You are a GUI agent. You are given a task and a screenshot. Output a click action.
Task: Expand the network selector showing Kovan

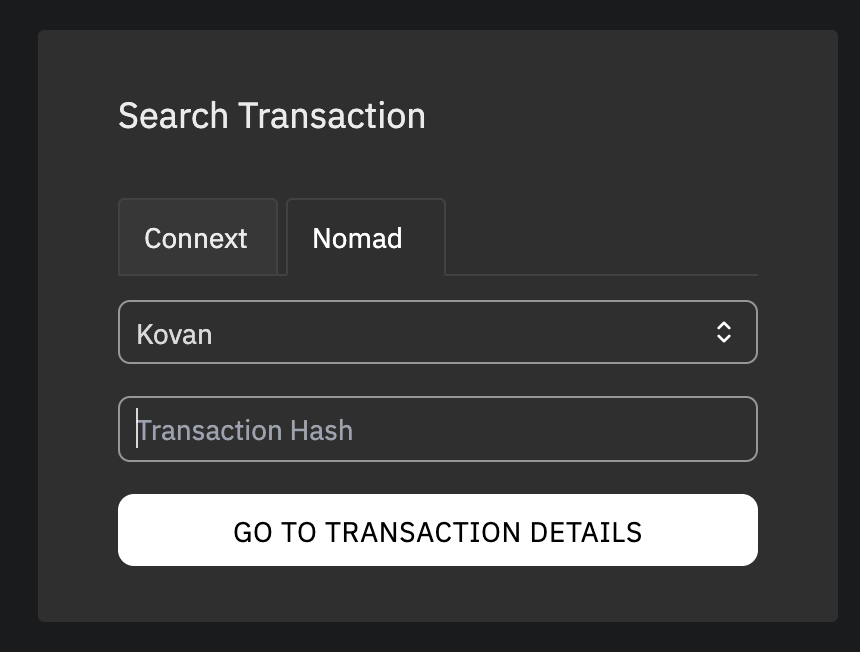[x=437, y=333]
